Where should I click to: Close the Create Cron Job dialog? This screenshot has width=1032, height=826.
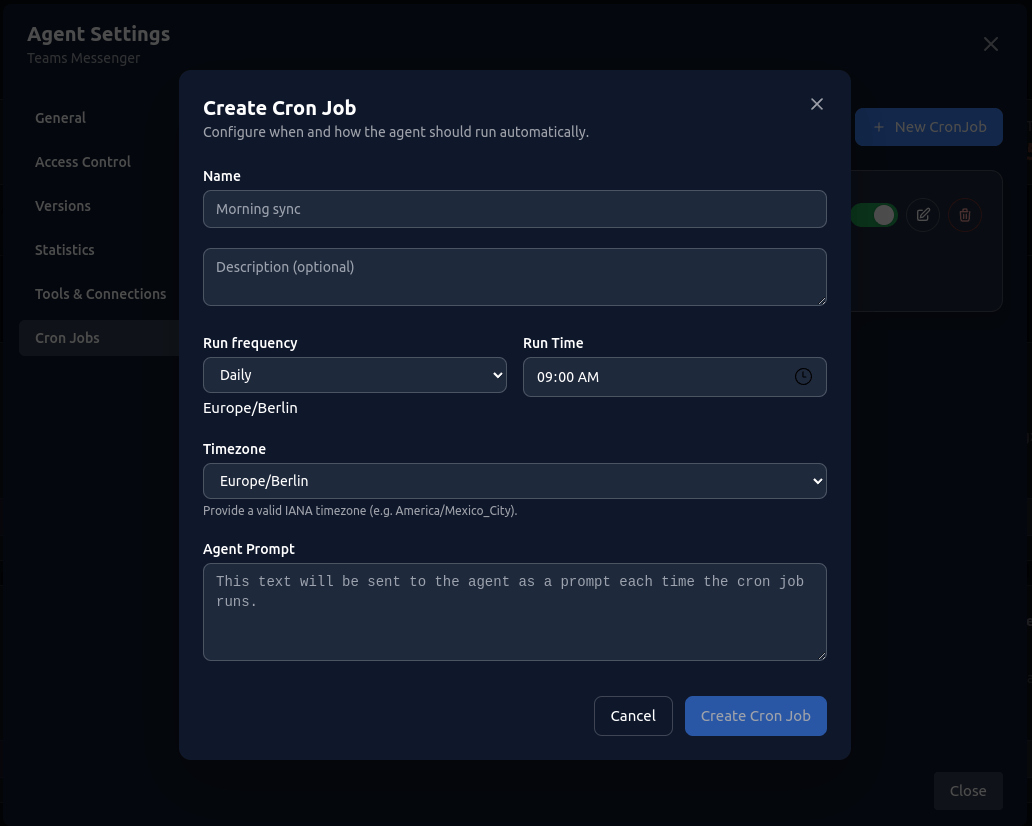click(x=816, y=104)
